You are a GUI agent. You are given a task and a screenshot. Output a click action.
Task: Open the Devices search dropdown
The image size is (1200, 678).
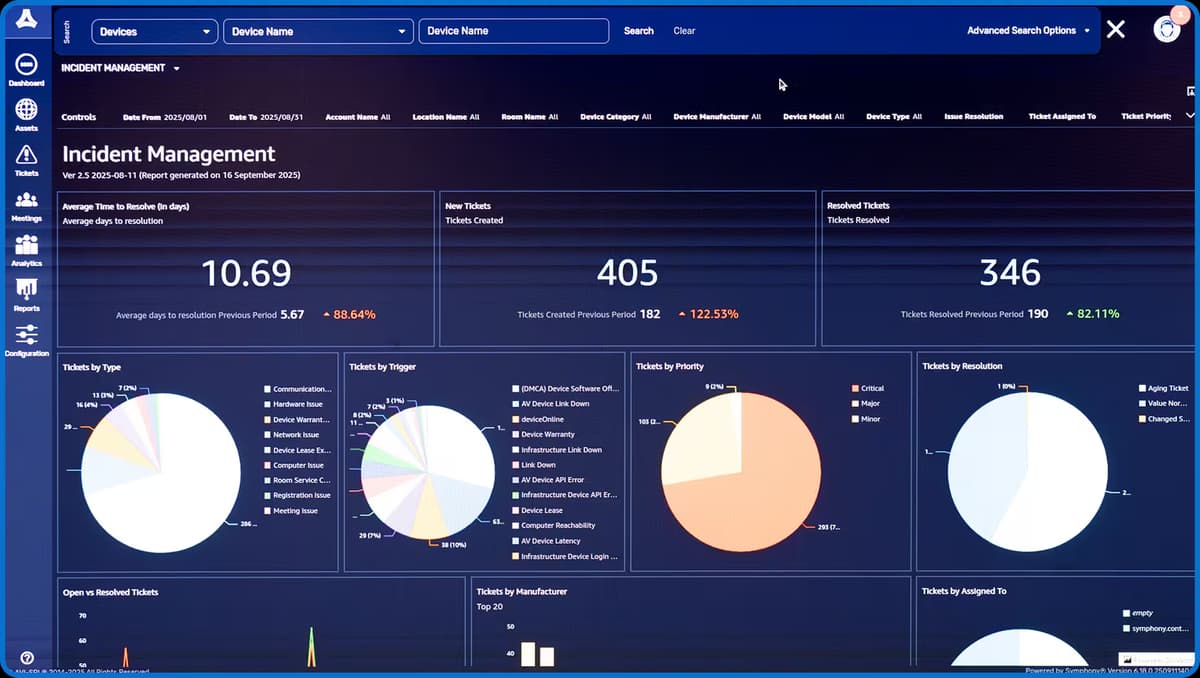(x=155, y=32)
